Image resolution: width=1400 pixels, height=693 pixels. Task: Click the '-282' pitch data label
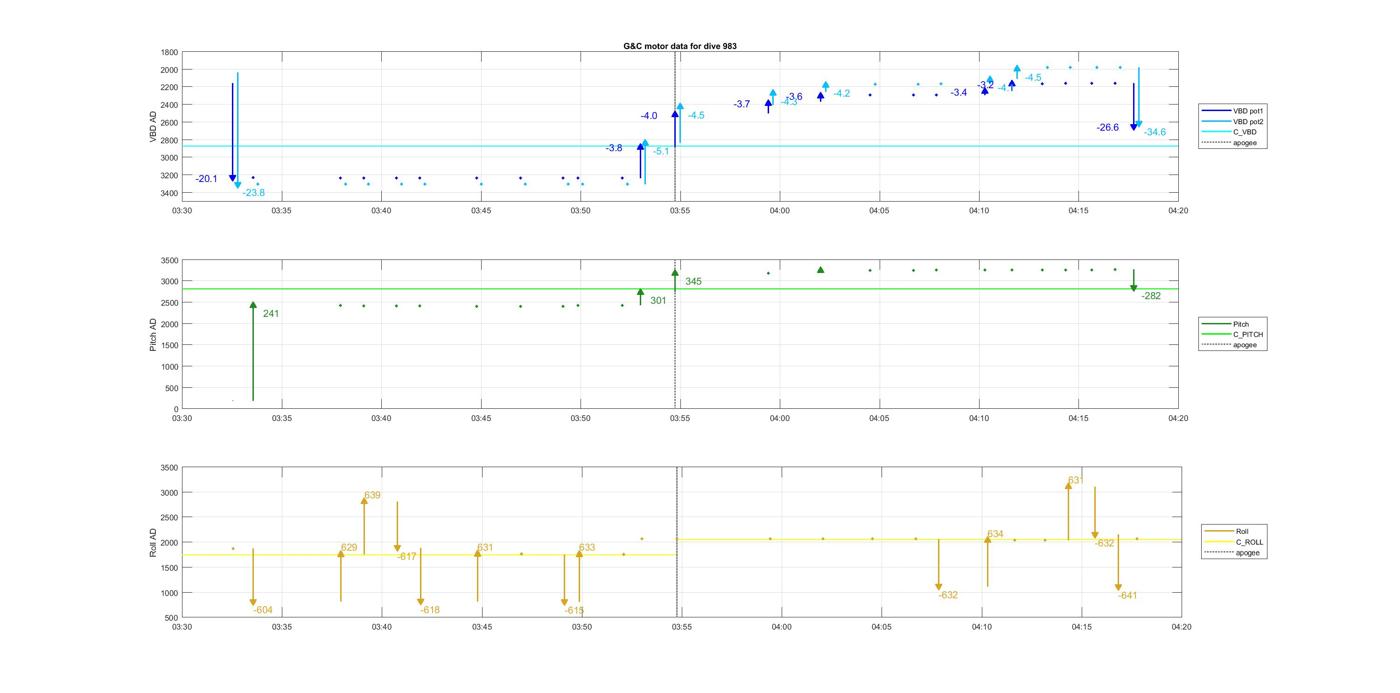pyautogui.click(x=1151, y=296)
